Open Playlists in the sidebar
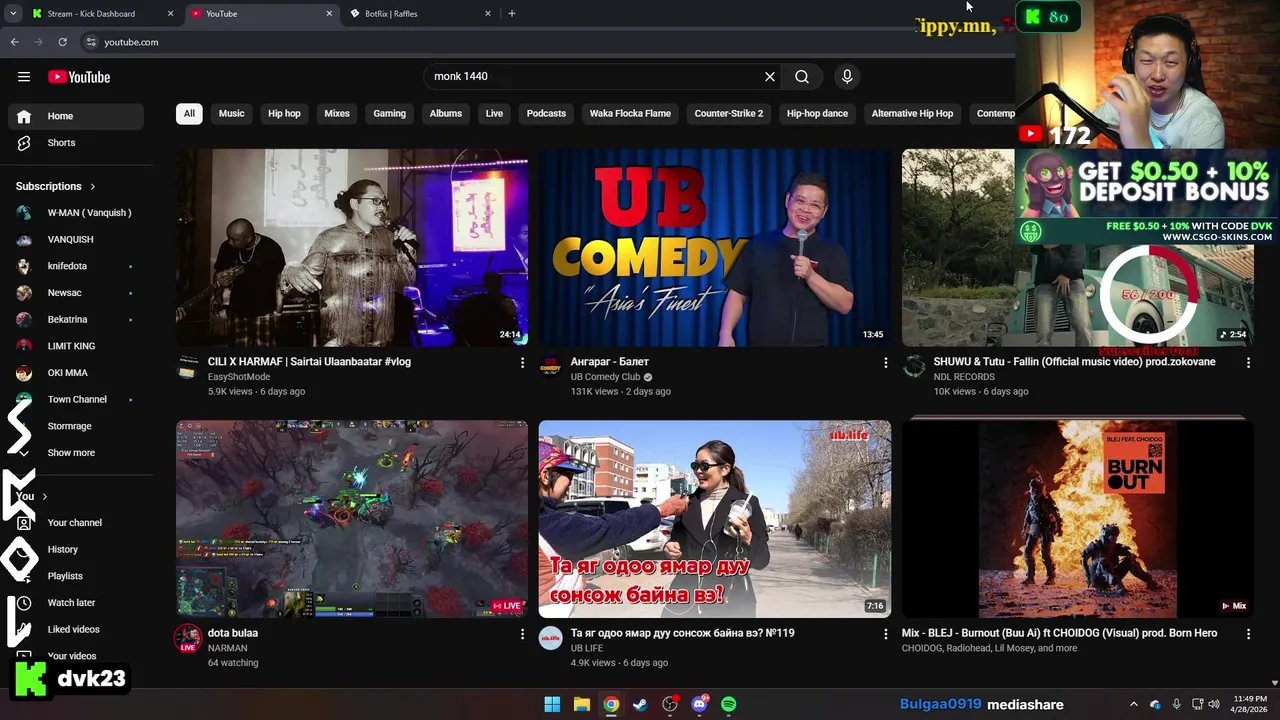 76,576
